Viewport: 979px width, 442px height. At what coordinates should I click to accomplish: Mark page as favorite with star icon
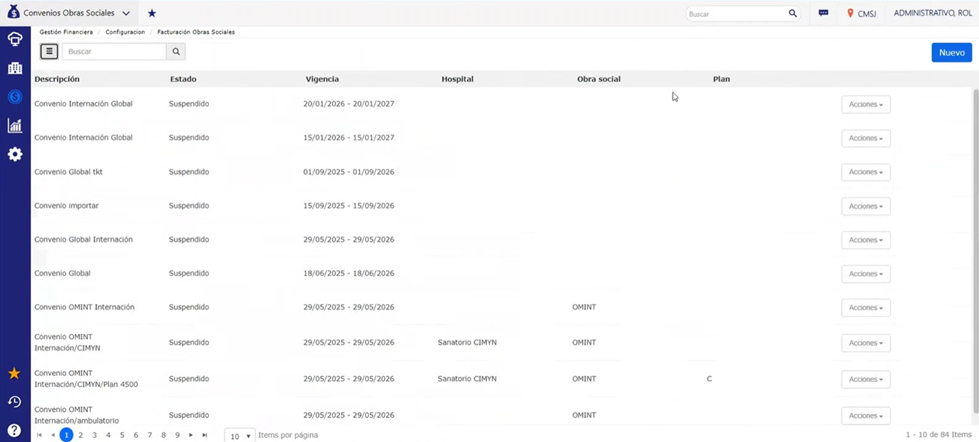152,13
